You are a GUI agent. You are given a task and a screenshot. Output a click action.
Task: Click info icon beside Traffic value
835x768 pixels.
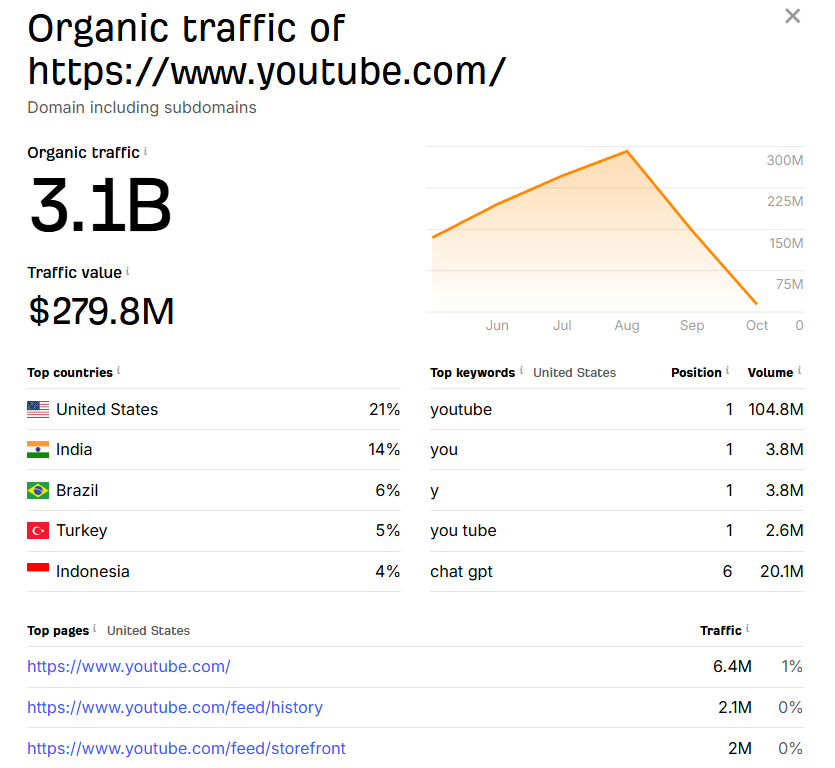tap(128, 271)
